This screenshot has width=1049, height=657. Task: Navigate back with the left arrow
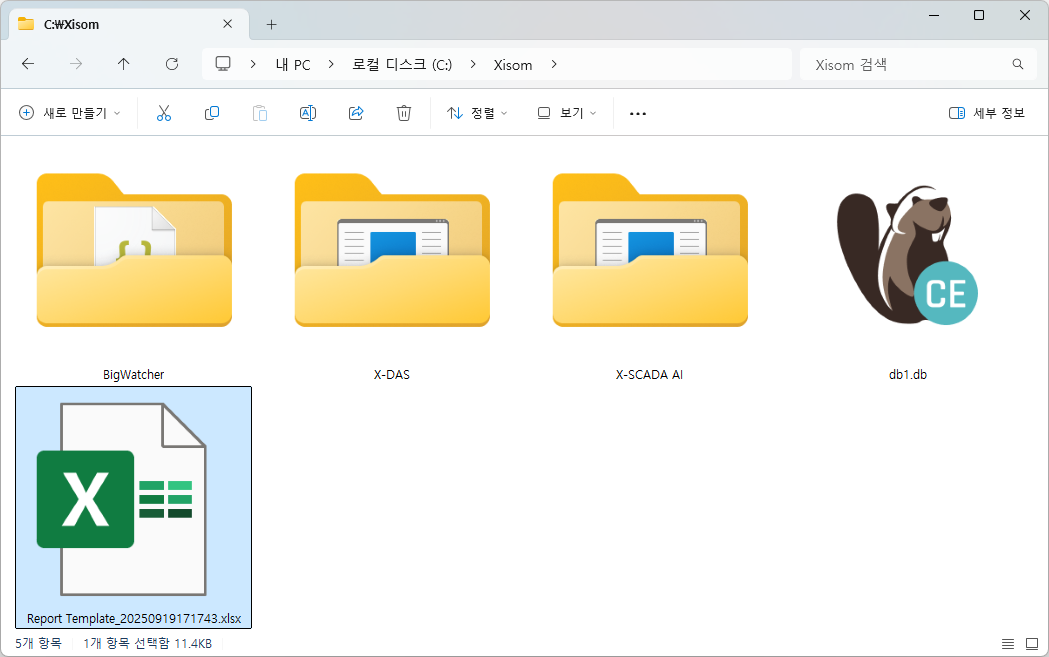[28, 64]
